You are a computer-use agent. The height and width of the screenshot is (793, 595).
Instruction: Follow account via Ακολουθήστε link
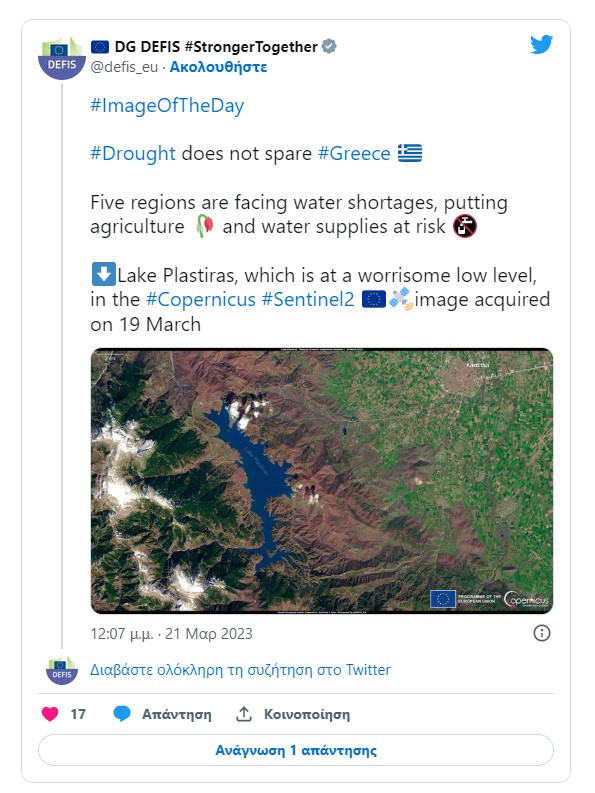click(218, 67)
